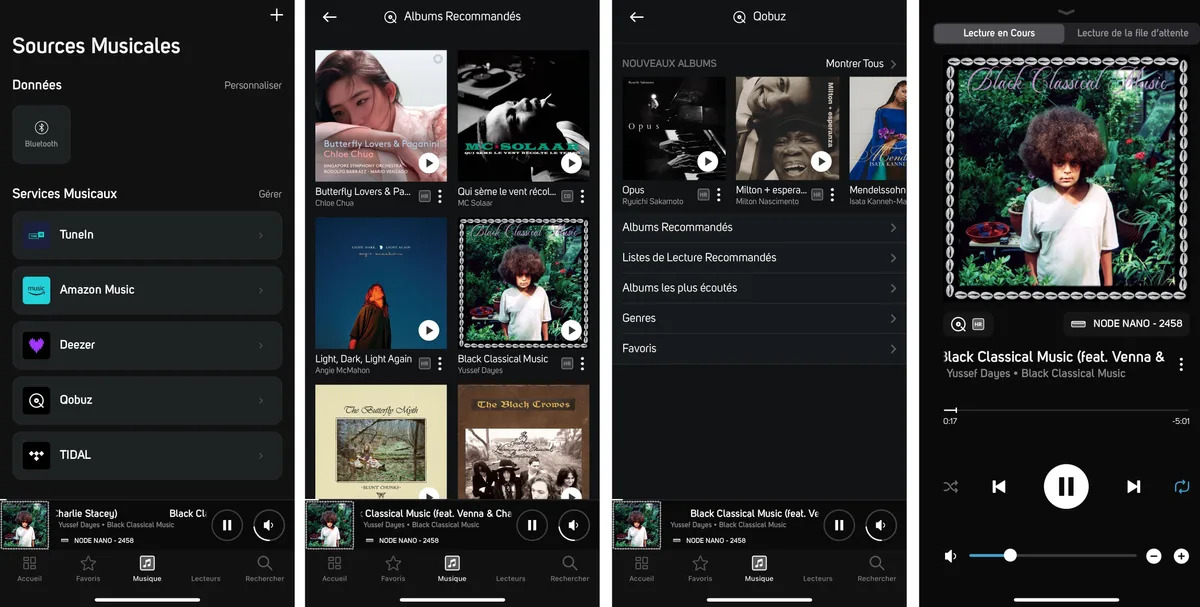Pause from mini player on Albums Recommandés screen
Screen dimensions: 1200x607
pos(532,525)
